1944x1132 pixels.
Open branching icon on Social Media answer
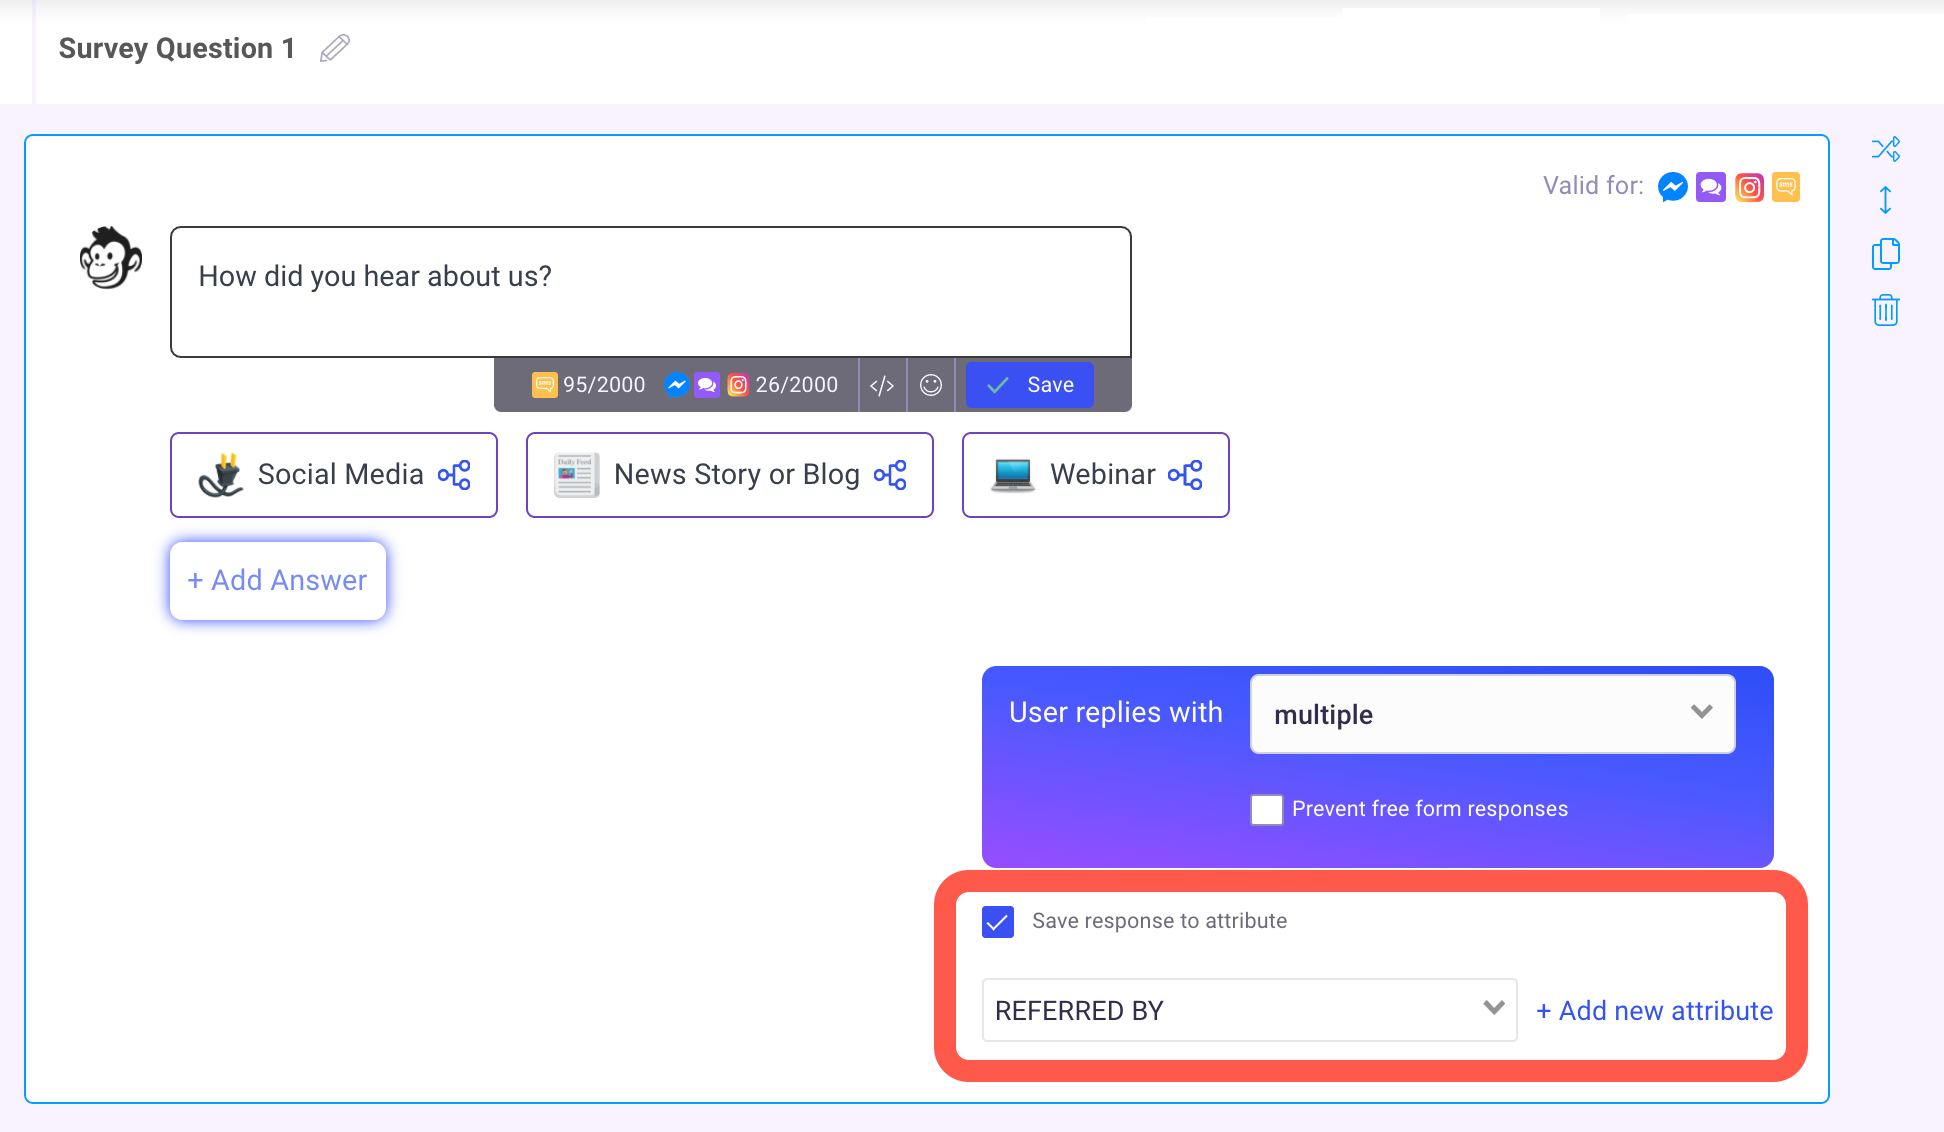[455, 475]
